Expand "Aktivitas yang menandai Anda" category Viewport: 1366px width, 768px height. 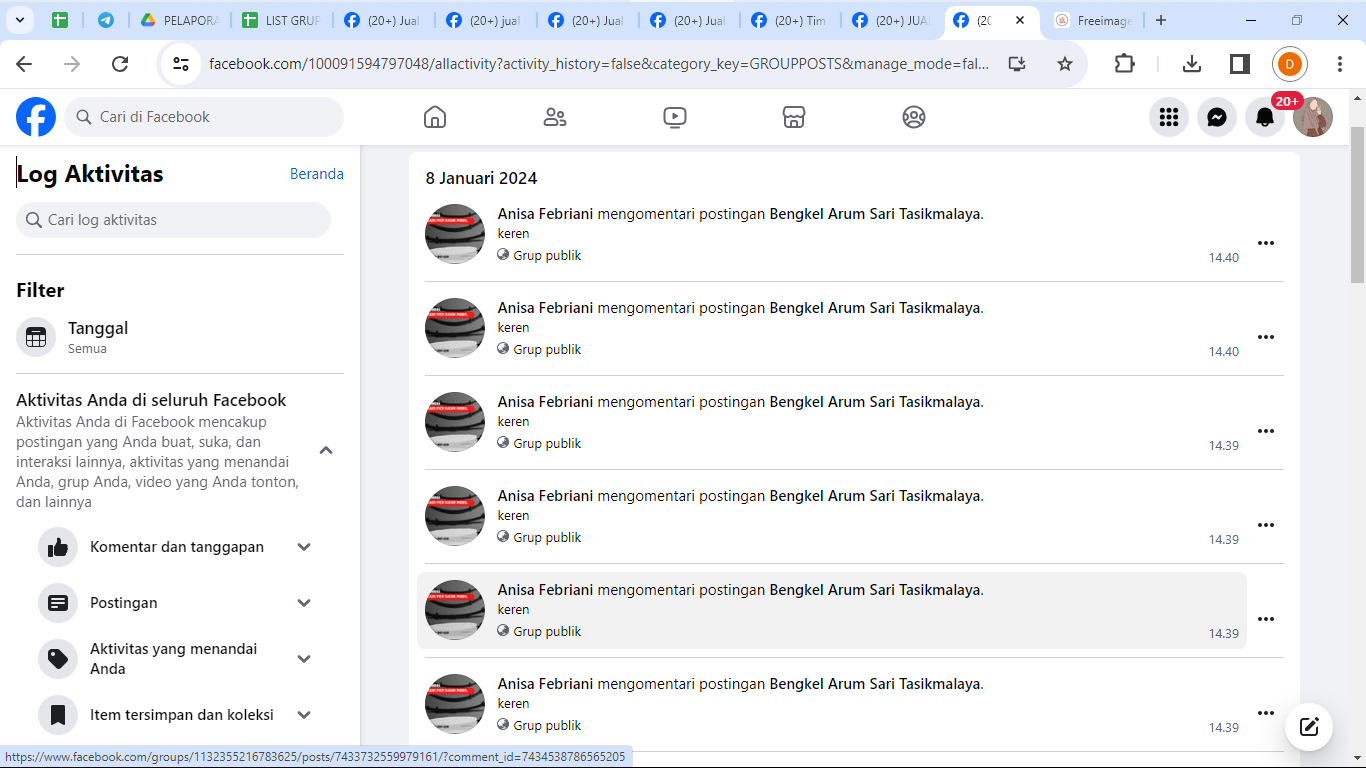304,659
